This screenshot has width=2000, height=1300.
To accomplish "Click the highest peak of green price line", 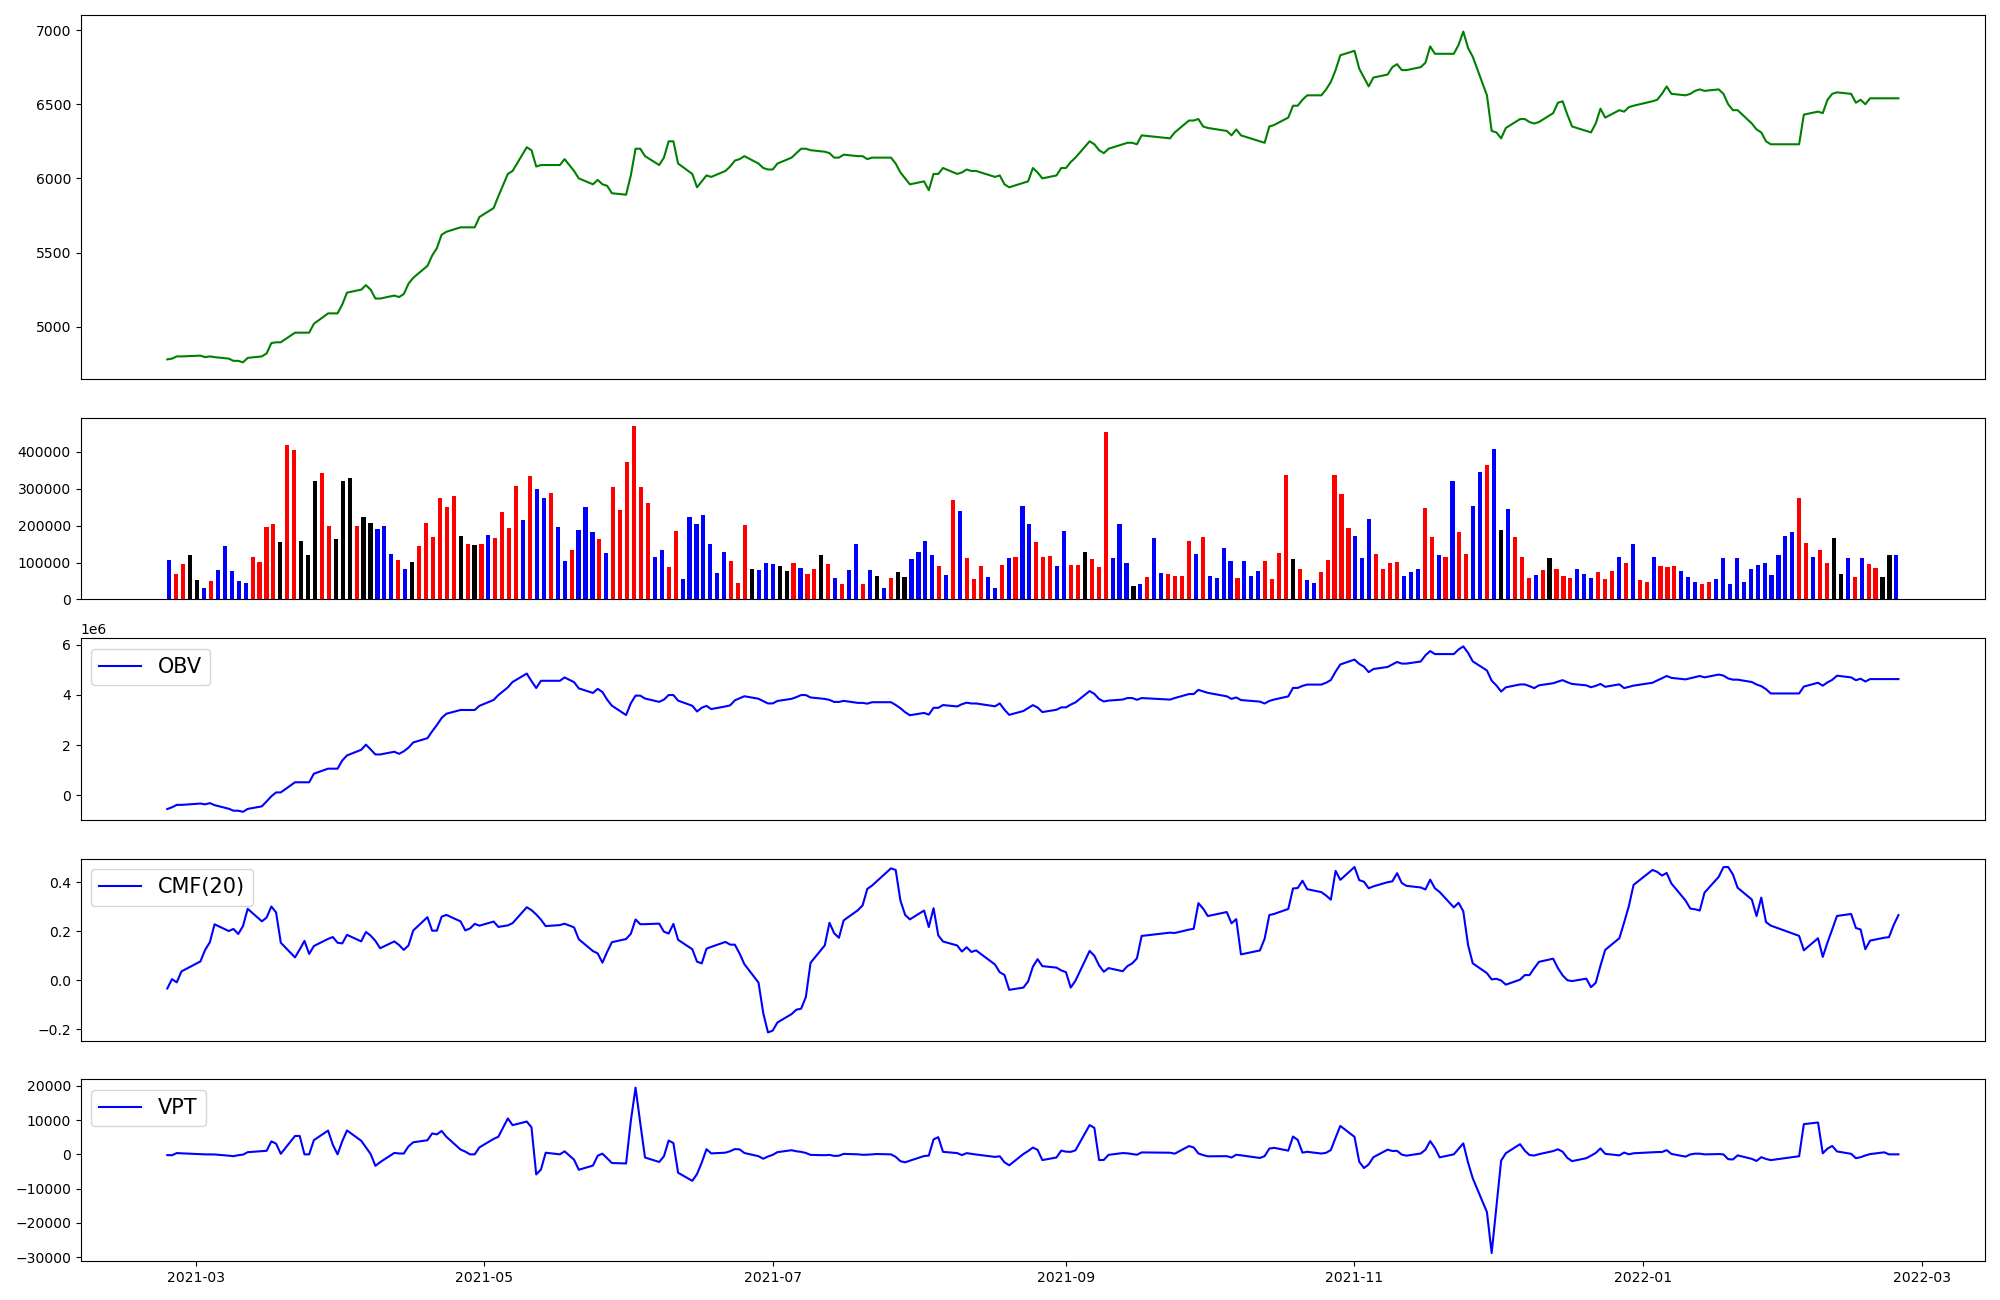I will click(1463, 32).
